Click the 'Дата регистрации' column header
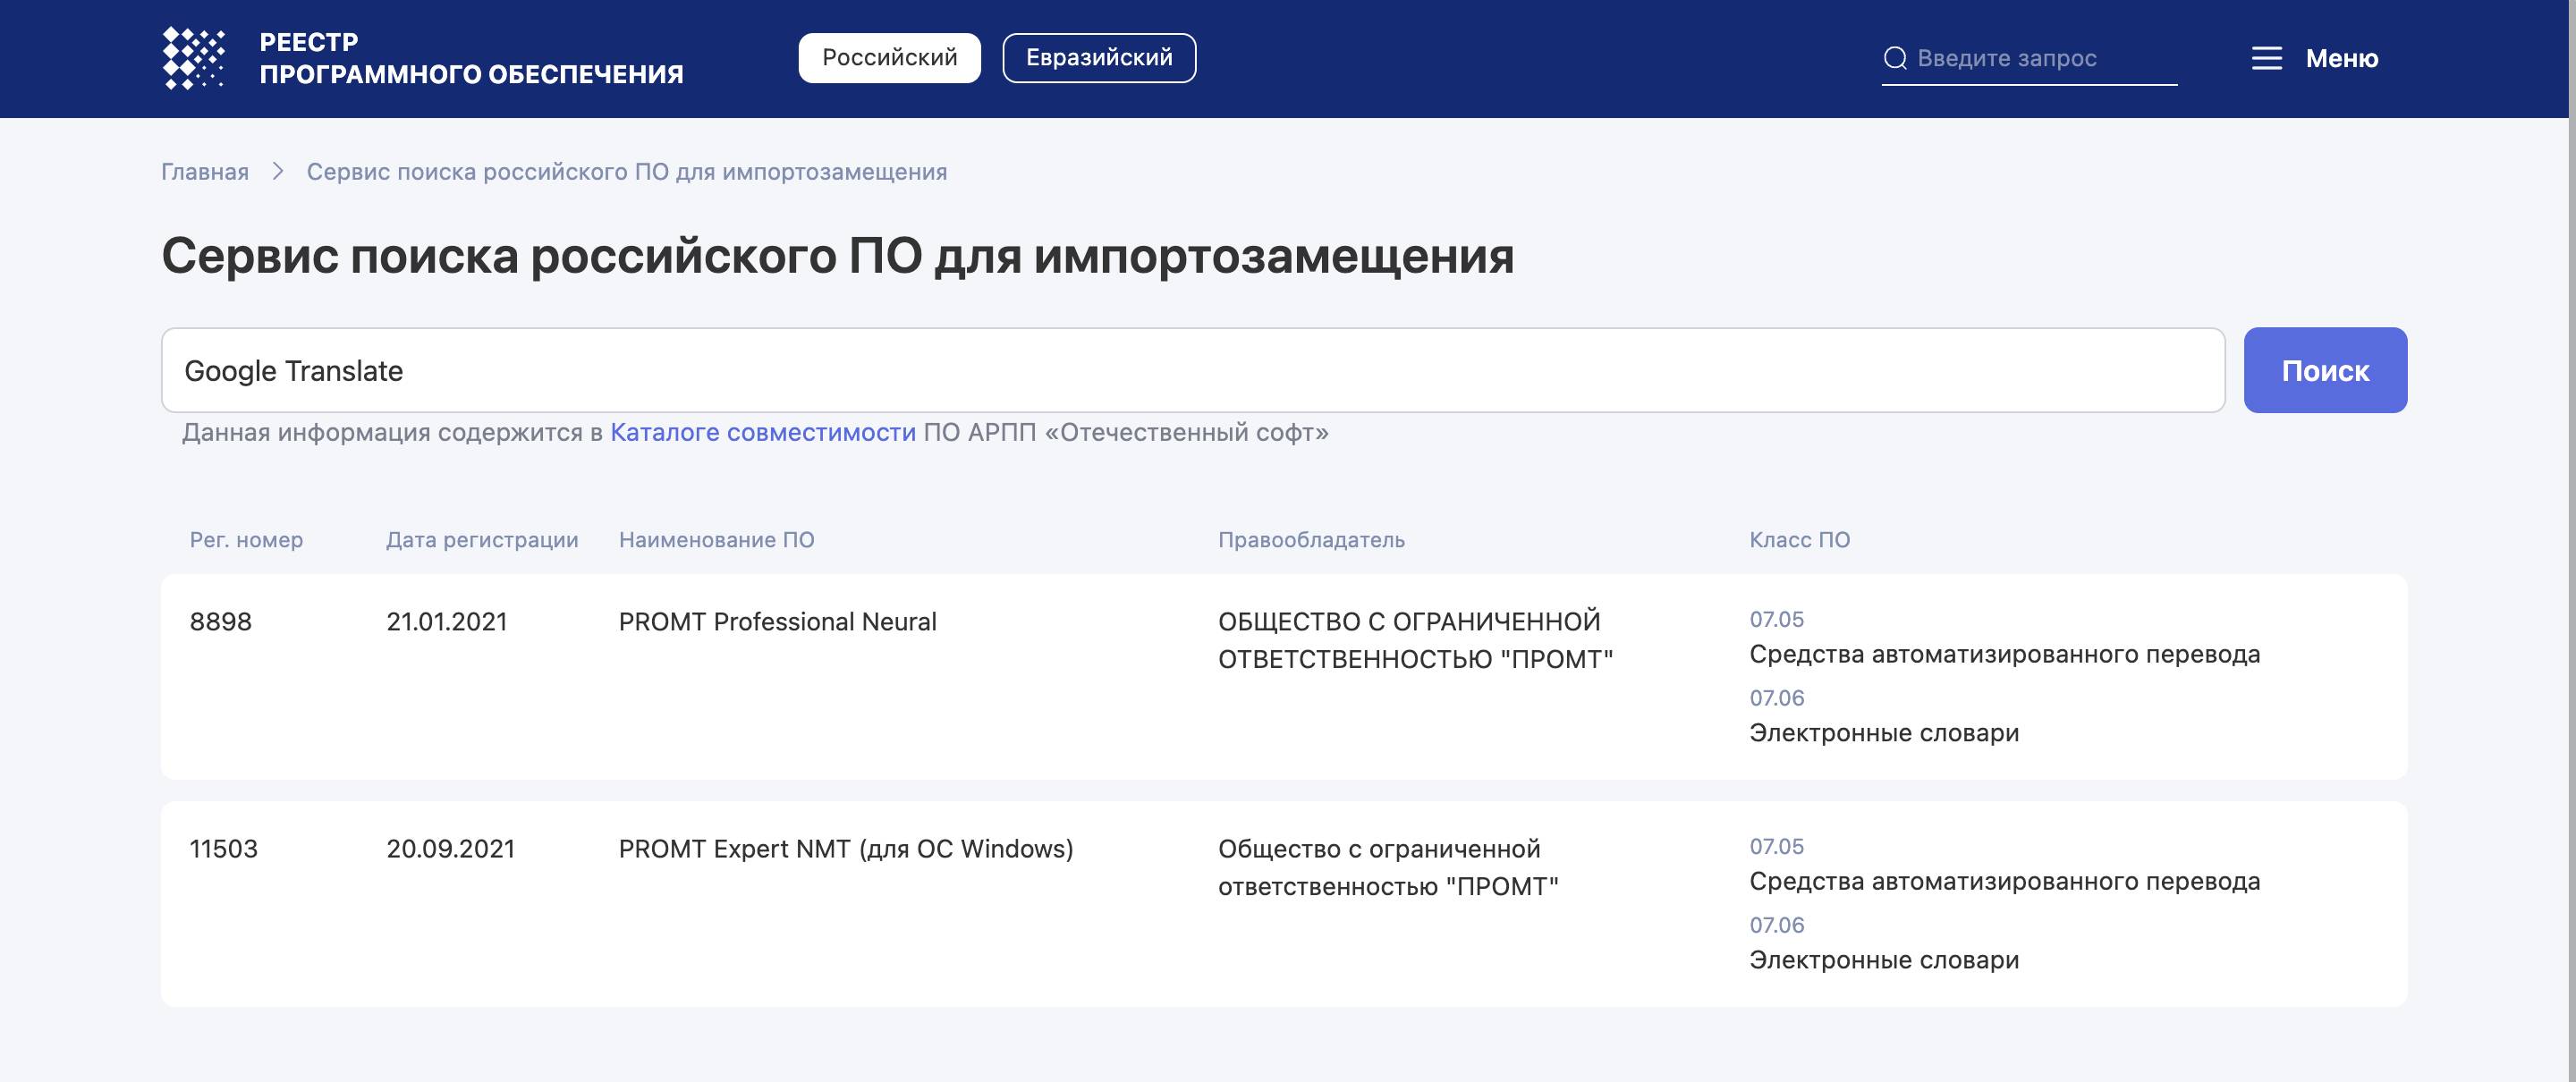This screenshot has width=2576, height=1082. [482, 540]
